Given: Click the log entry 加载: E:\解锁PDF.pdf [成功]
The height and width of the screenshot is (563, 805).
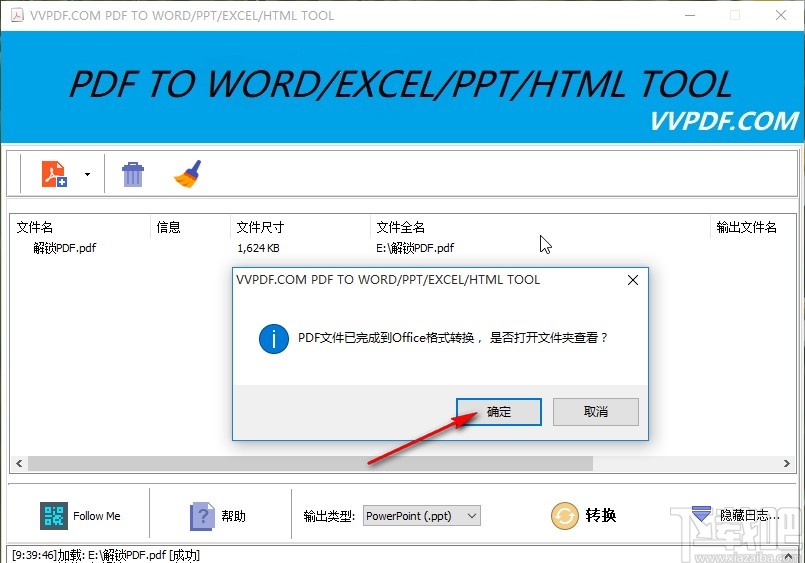Looking at the screenshot, I should coord(106,555).
